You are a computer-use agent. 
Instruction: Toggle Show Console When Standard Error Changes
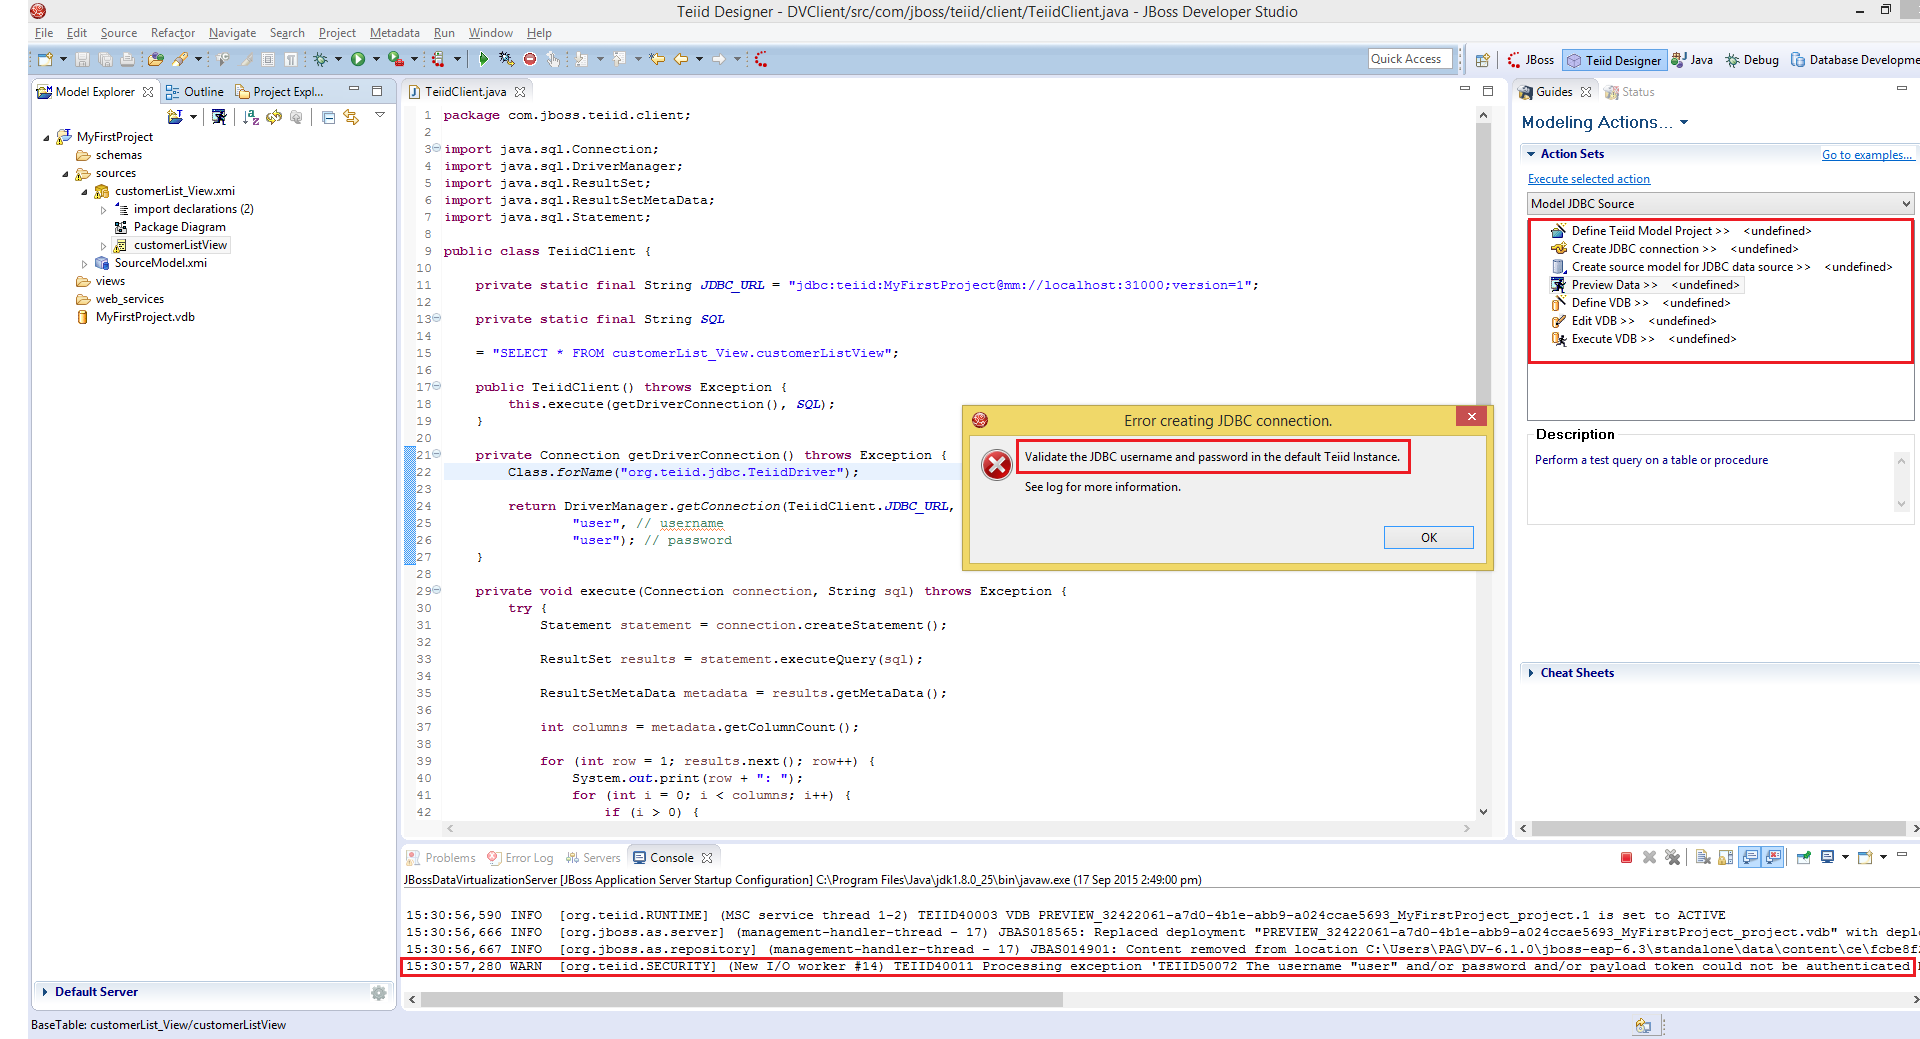(x=1772, y=857)
